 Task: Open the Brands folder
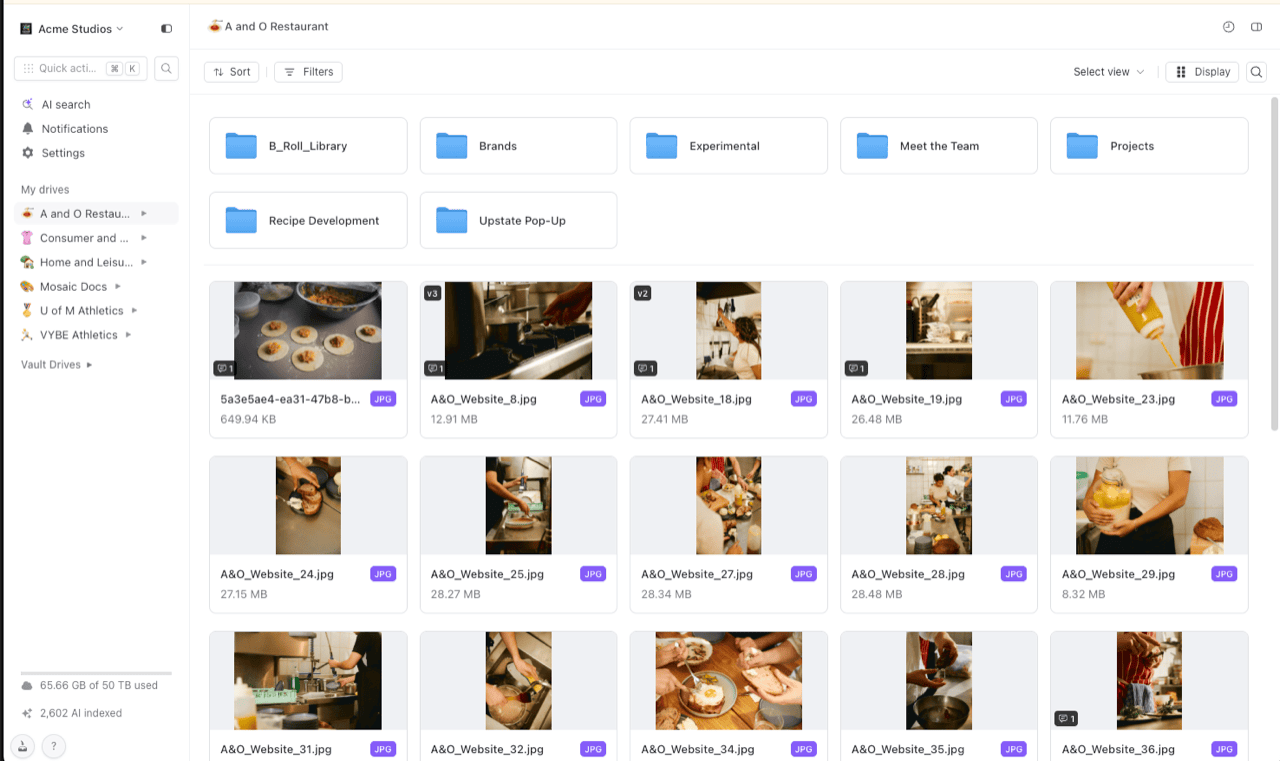[518, 146]
